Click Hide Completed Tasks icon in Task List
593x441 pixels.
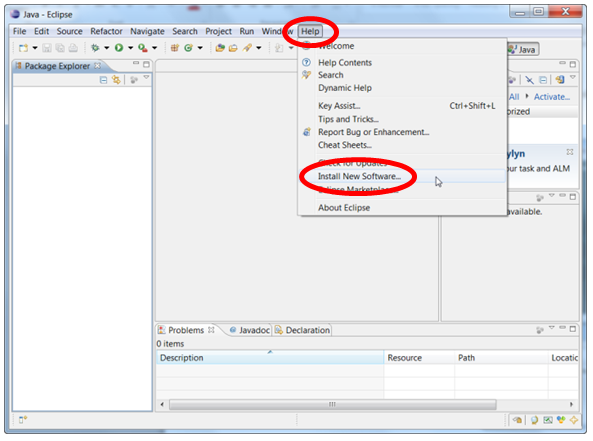tap(529, 80)
